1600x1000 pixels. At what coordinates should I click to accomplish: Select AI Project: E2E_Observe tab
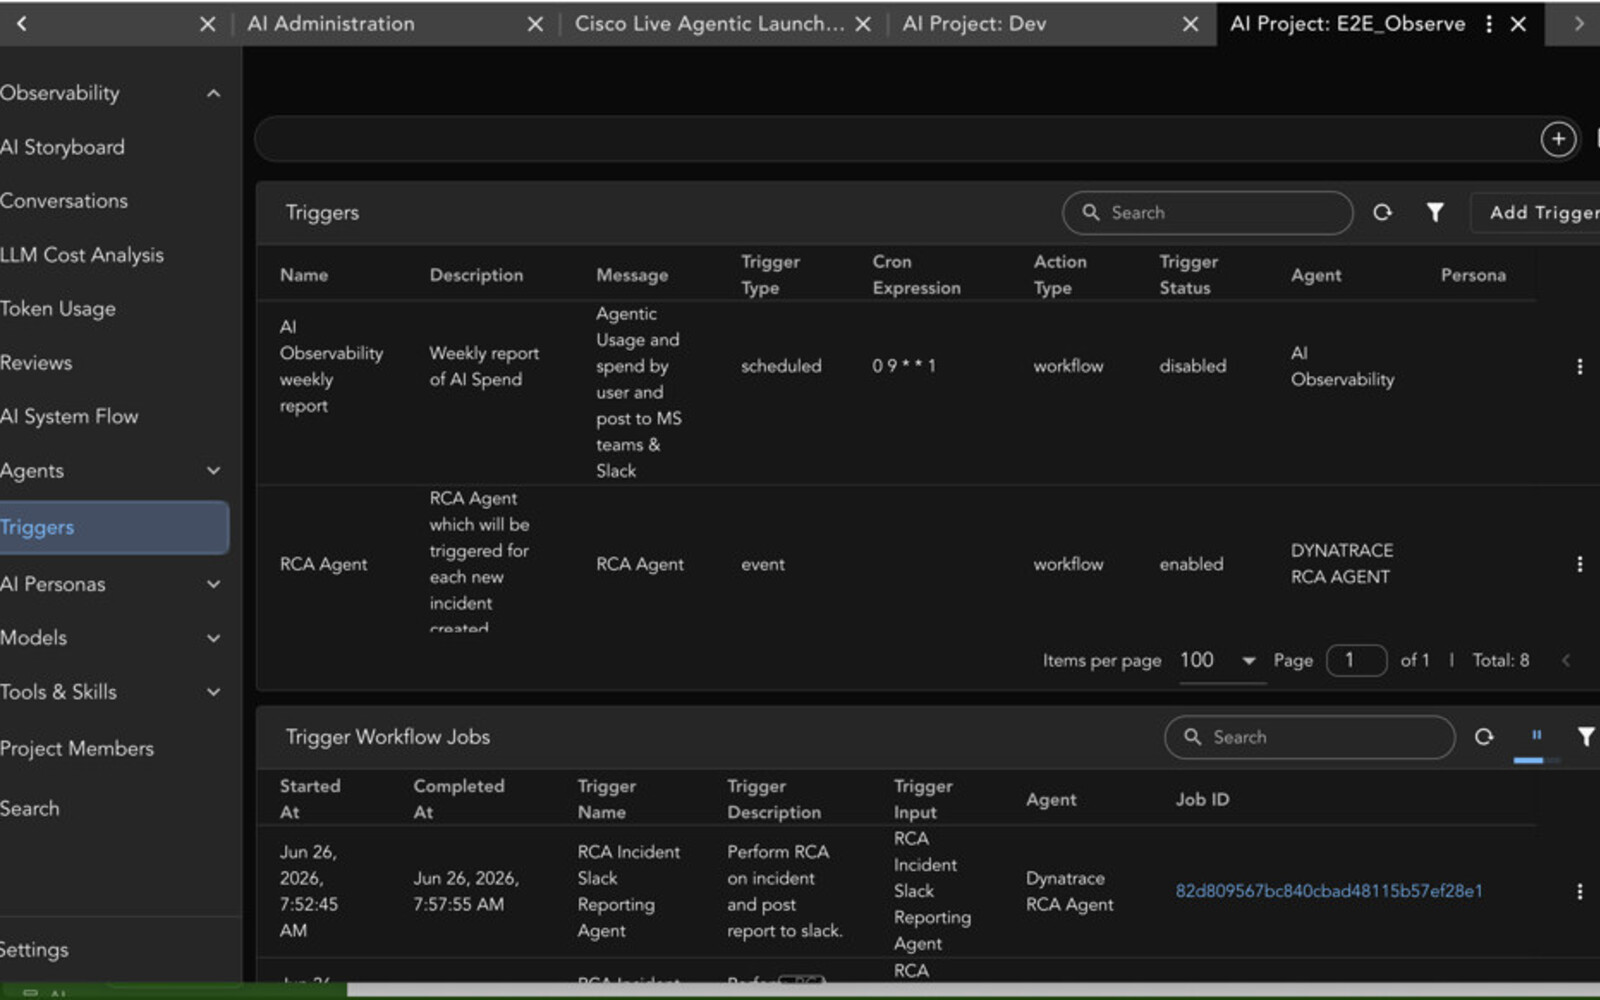coord(1347,24)
